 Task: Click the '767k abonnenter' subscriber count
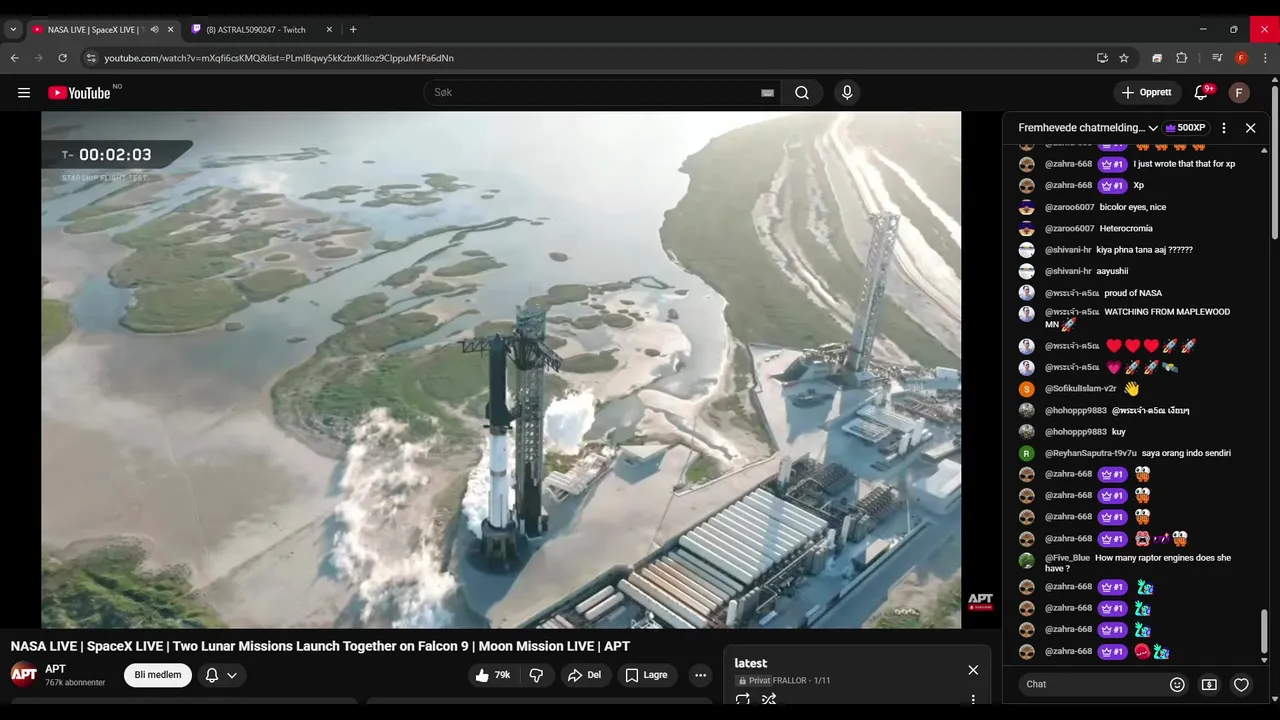tap(75, 683)
